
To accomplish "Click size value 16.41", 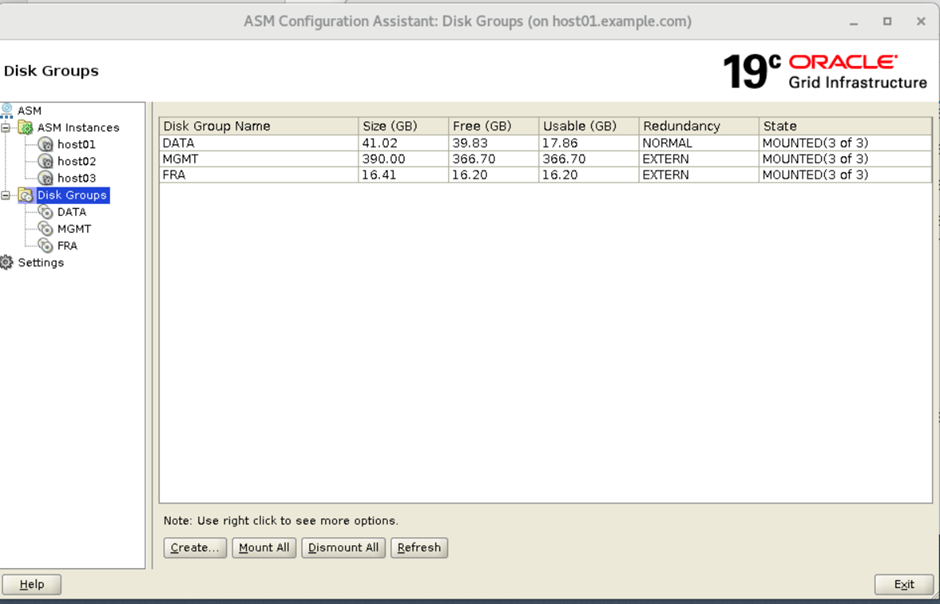I will click(x=379, y=174).
